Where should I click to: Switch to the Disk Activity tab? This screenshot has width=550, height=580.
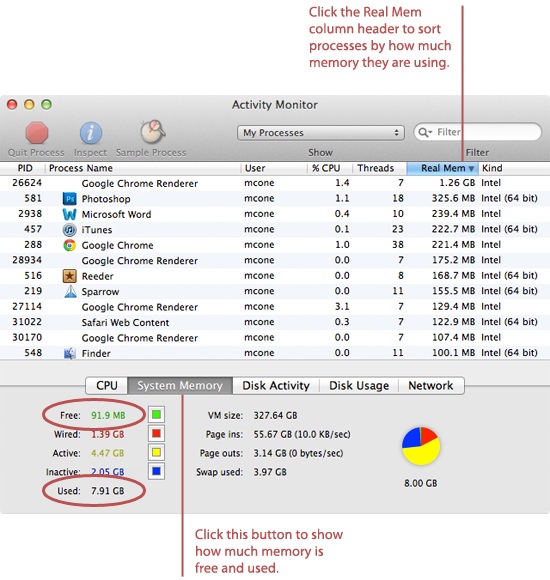pos(276,385)
